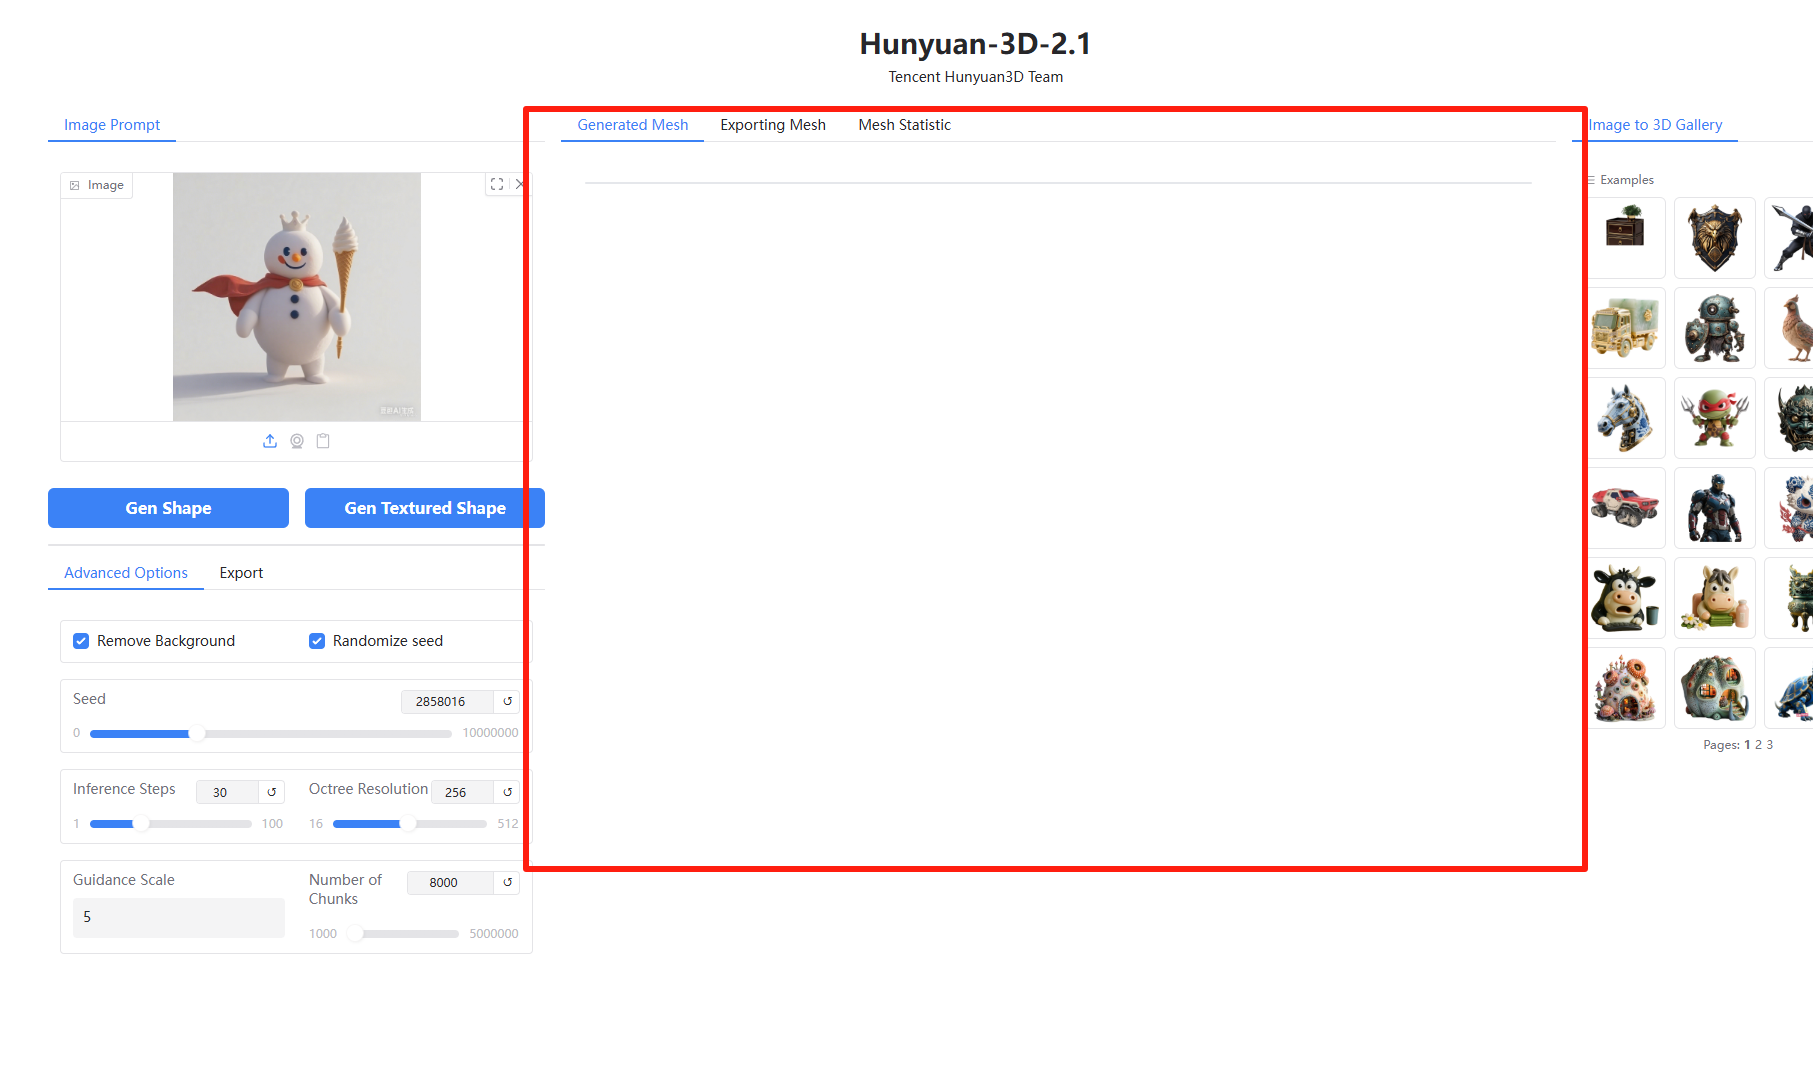The height and width of the screenshot is (1085, 1813).
Task: Click the Inference Steps number field
Action: 228,792
